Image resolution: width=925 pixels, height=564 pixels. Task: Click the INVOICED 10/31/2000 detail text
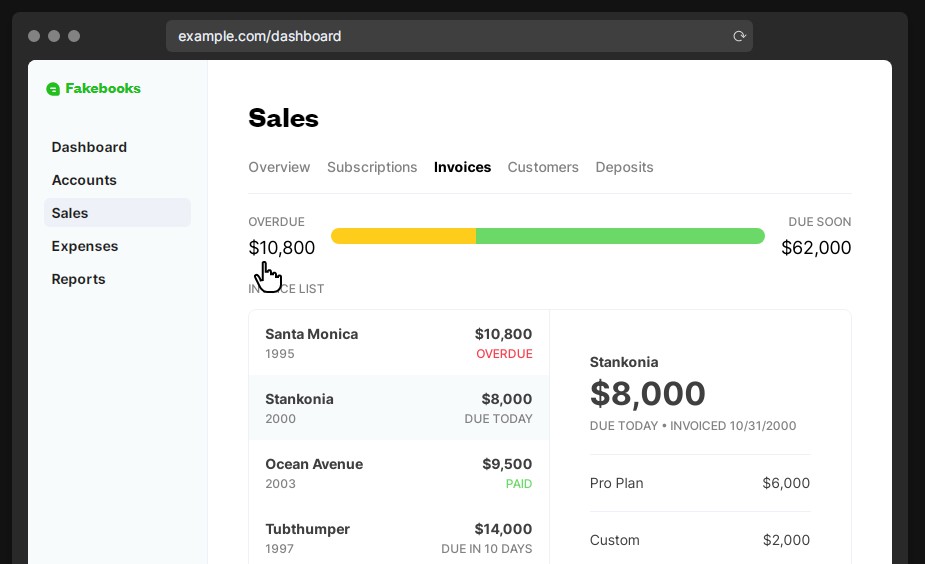tap(733, 426)
